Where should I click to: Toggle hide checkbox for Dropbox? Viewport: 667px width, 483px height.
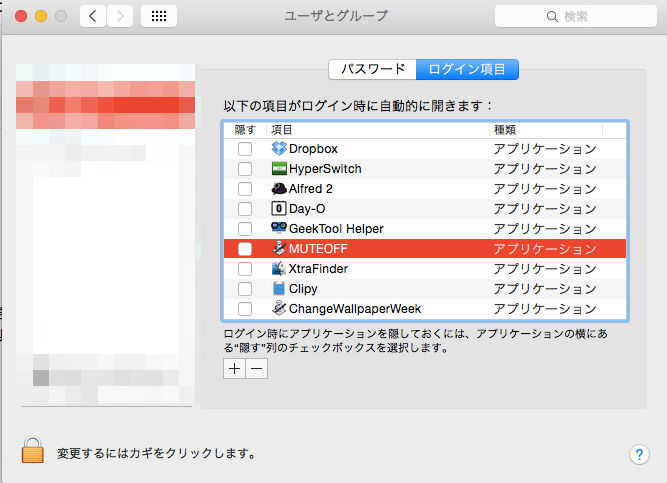pyautogui.click(x=245, y=149)
